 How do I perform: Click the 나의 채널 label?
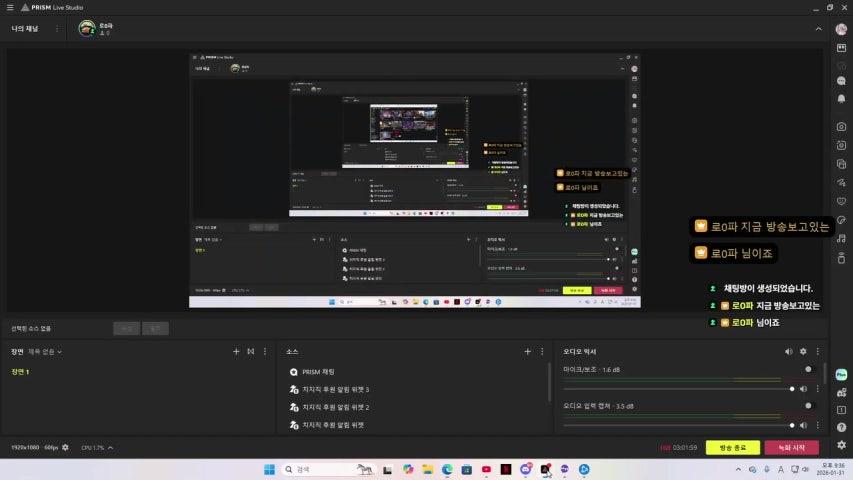25,29
